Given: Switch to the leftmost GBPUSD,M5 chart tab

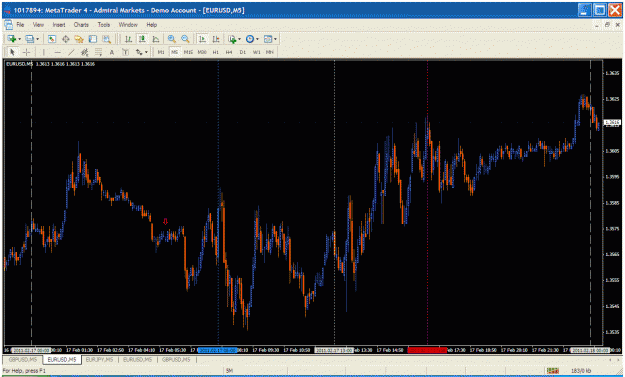Looking at the screenshot, I should coord(23,360).
